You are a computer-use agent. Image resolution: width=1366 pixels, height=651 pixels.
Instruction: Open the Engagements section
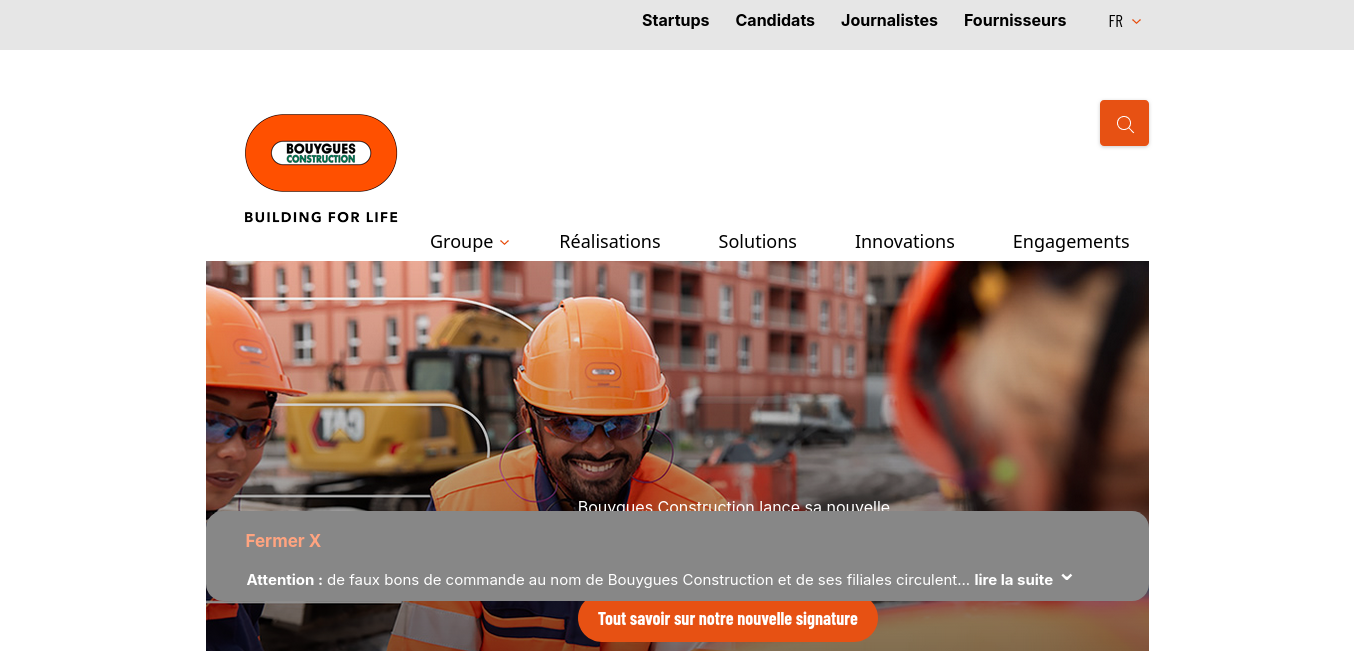[x=1071, y=241]
